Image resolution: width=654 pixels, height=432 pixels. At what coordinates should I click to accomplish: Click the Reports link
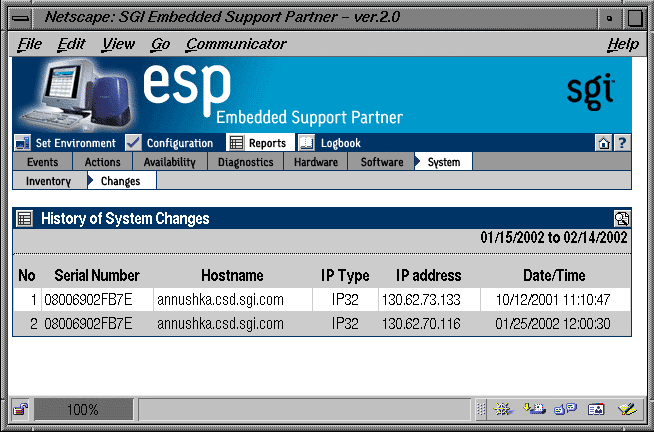pyautogui.click(x=267, y=143)
